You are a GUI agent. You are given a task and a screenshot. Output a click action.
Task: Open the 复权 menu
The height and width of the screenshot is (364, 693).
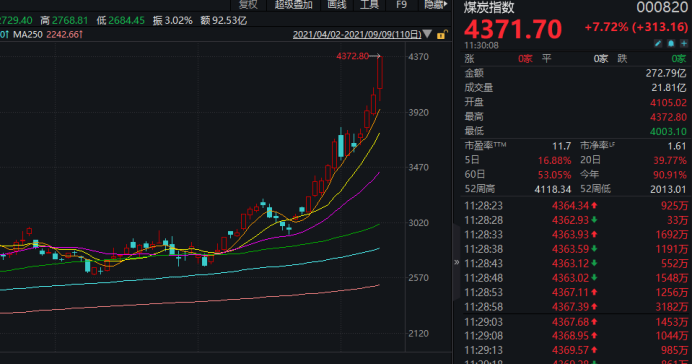point(248,5)
